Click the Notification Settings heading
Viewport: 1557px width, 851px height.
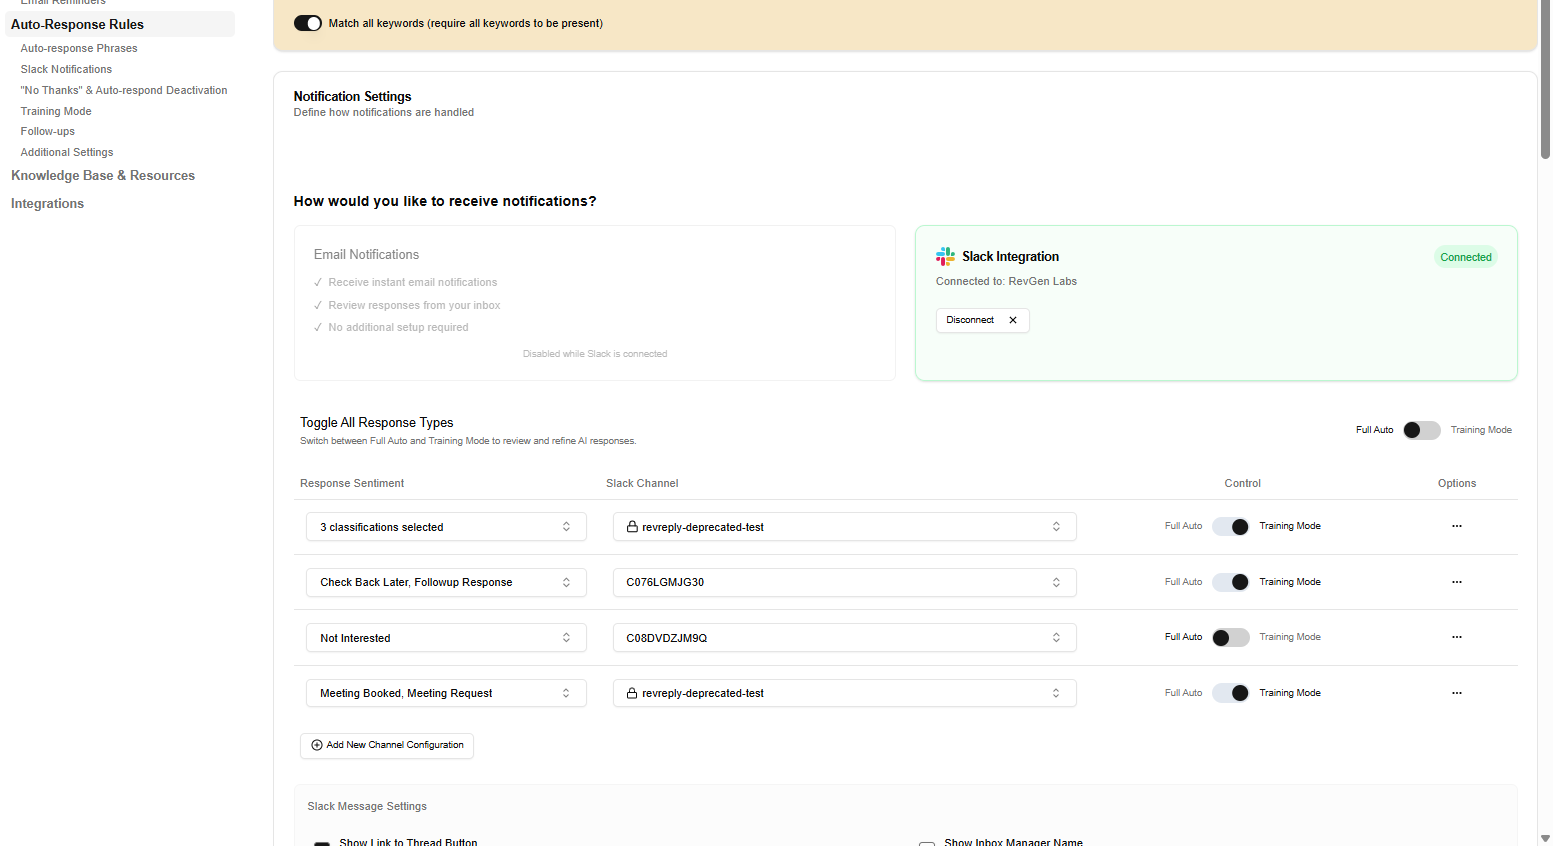click(352, 96)
